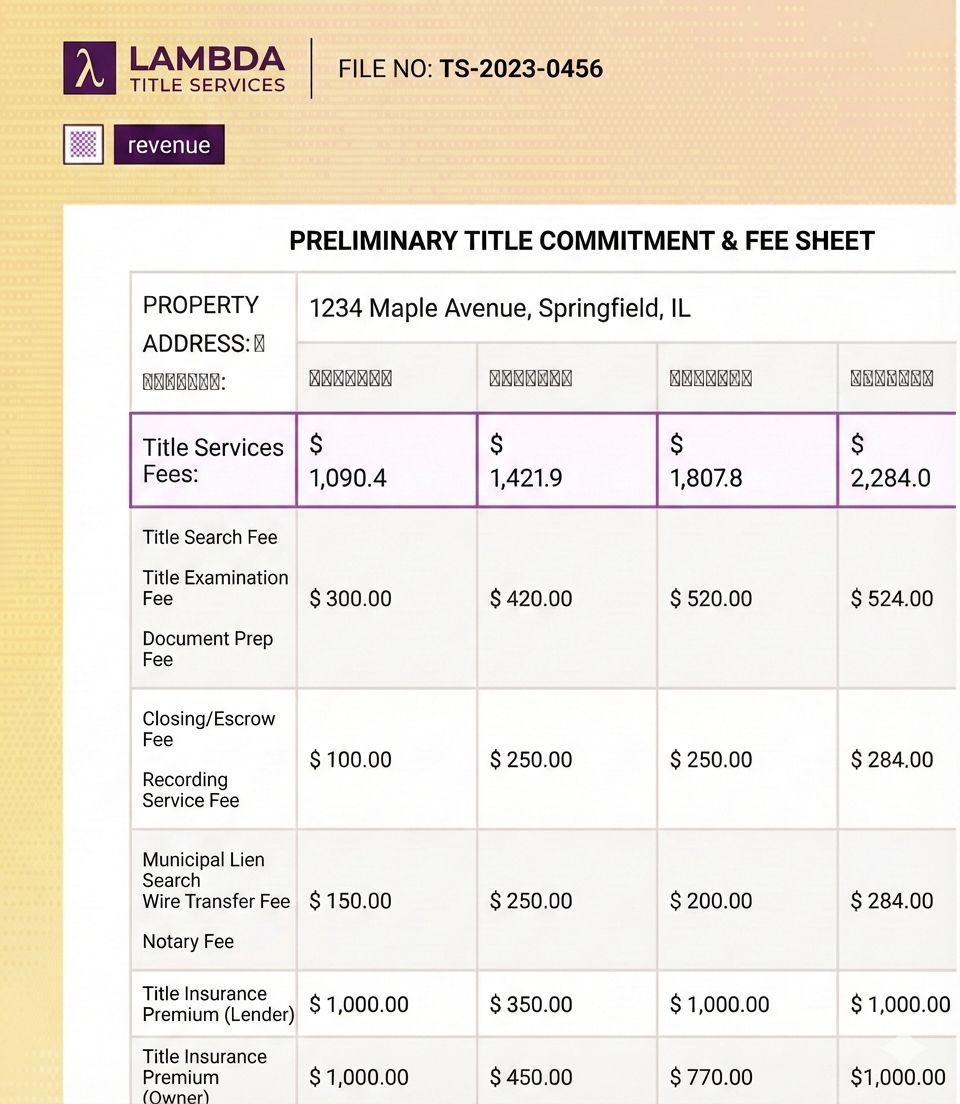Click the $2,284.0 fee total cell
Image resolution: width=960 pixels, height=1104 pixels.
pyautogui.click(x=897, y=460)
